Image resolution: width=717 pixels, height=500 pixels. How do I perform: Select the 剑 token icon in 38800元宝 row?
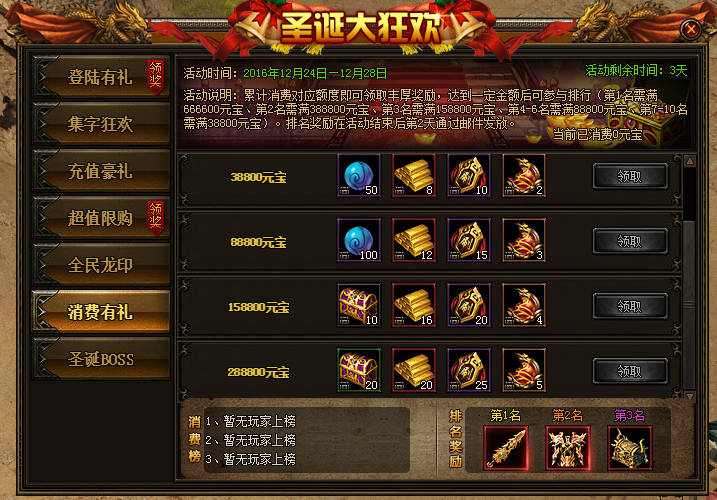click(469, 176)
